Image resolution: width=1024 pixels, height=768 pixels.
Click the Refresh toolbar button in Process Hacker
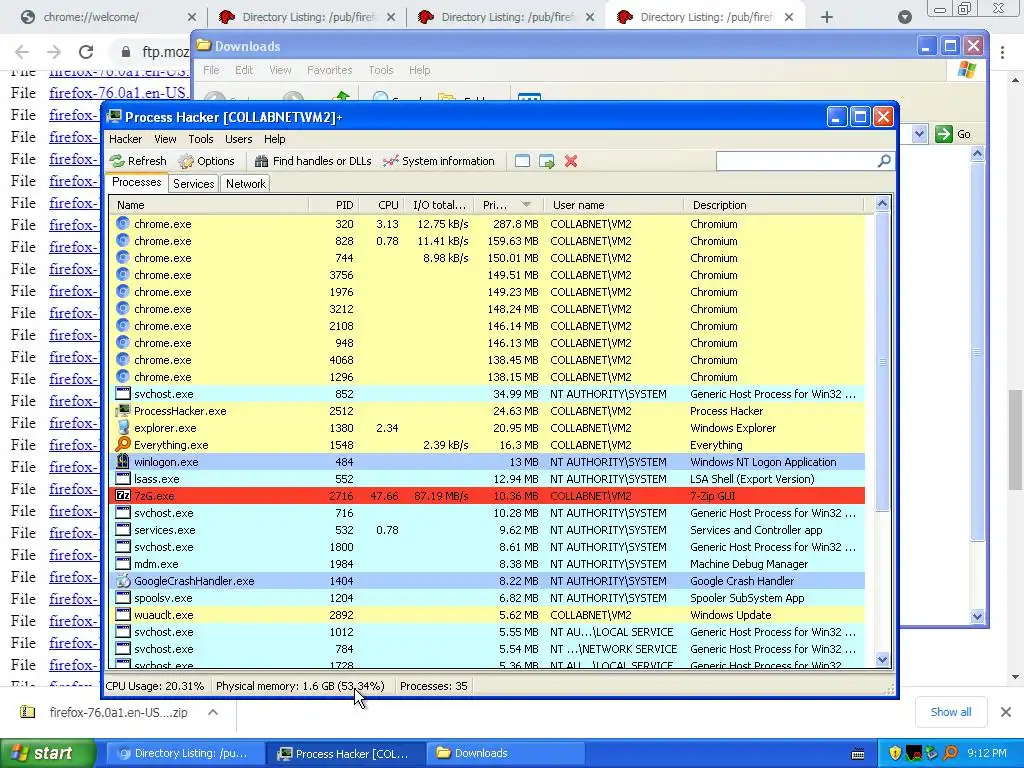click(138, 161)
